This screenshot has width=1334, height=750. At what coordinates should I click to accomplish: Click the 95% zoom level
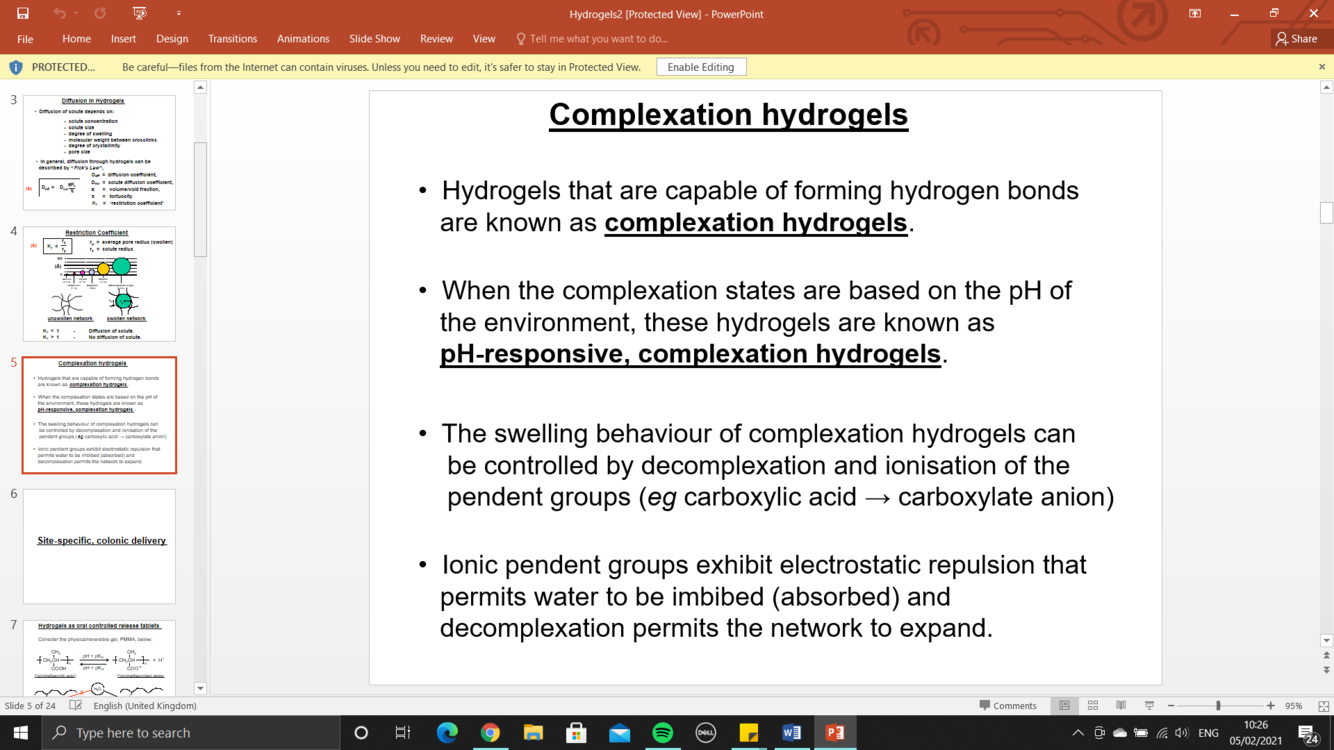(1294, 706)
